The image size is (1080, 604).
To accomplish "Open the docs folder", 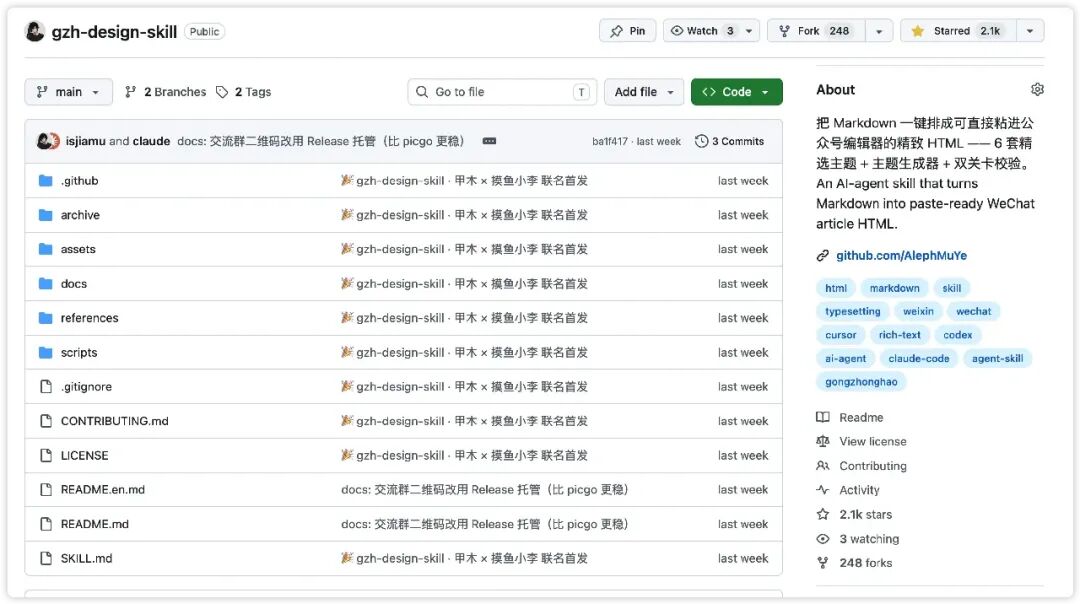I will (74, 284).
